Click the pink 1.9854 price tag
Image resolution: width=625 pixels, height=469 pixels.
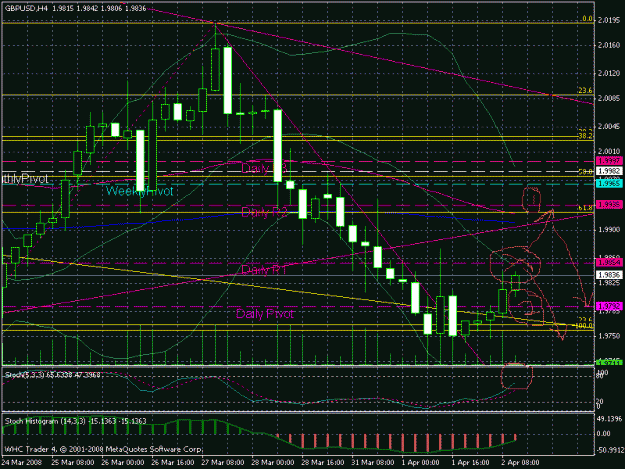[609, 263]
